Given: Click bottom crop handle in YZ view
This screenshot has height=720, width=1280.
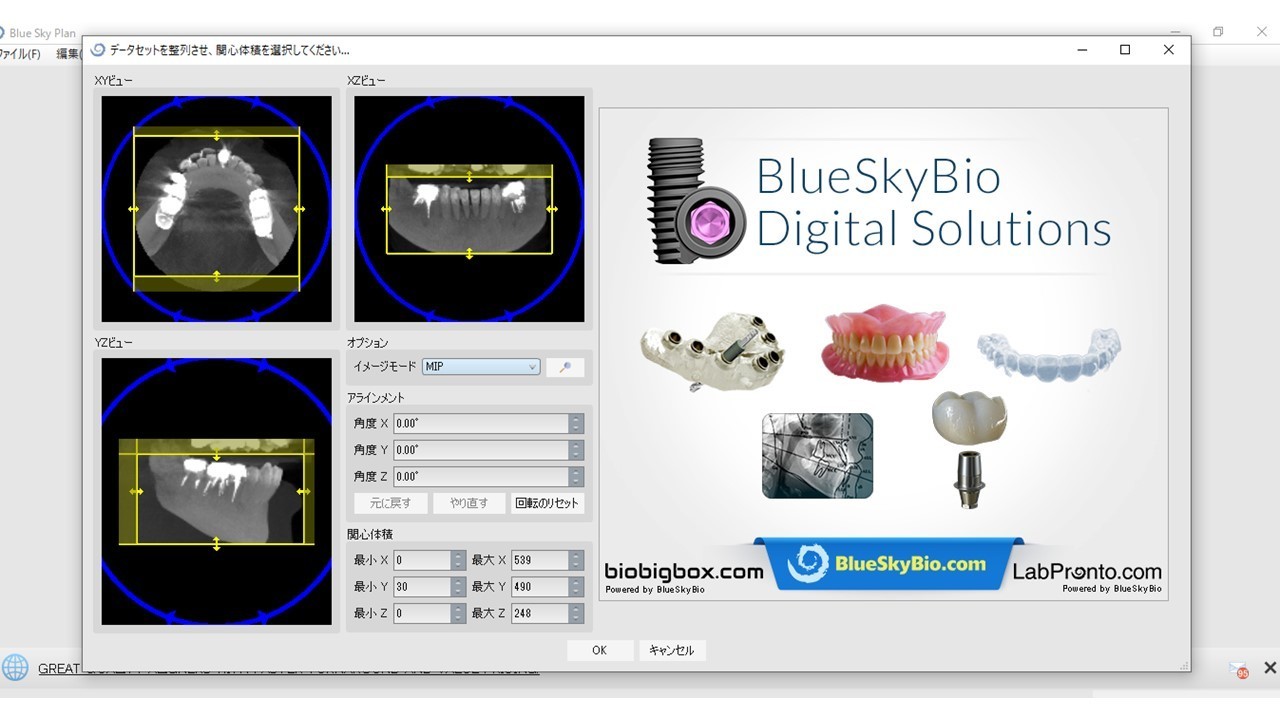Looking at the screenshot, I should tap(217, 544).
